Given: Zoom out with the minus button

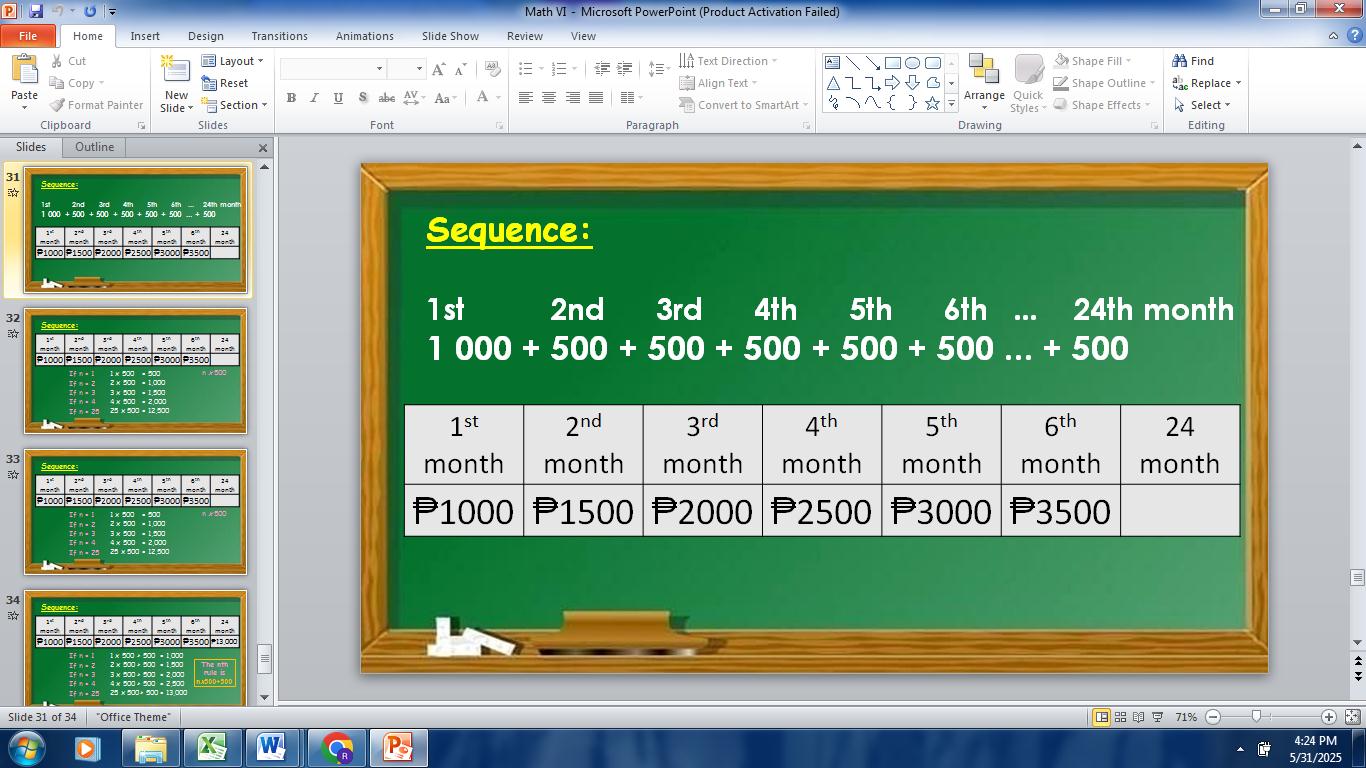Looking at the screenshot, I should pos(1213,717).
